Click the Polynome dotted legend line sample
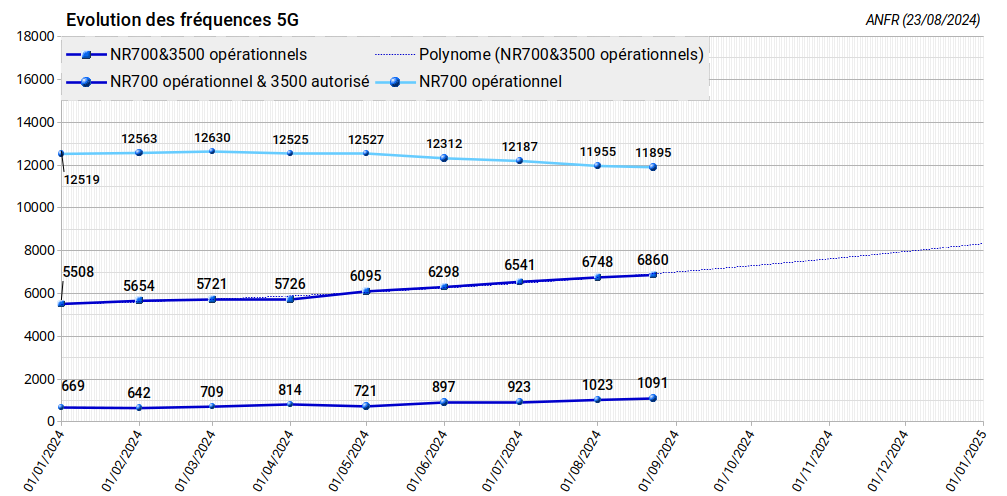The image size is (1007, 496). coord(395,55)
